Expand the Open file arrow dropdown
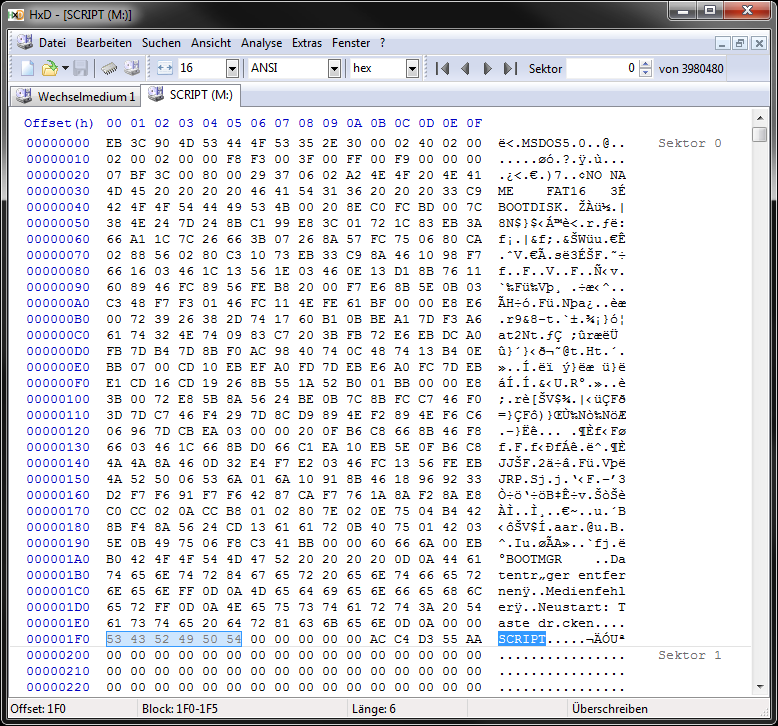 click(x=65, y=68)
